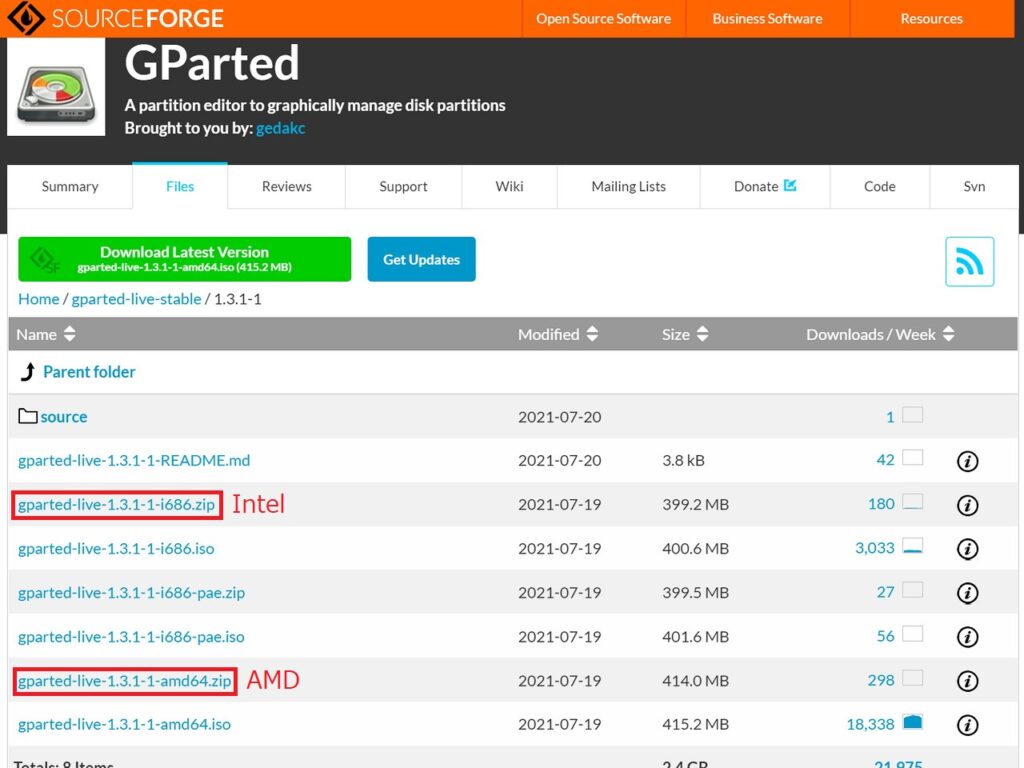Download gparted-live-1.3.1-1-amd64.zip
Image resolution: width=1024 pixels, height=768 pixels.
(125, 681)
